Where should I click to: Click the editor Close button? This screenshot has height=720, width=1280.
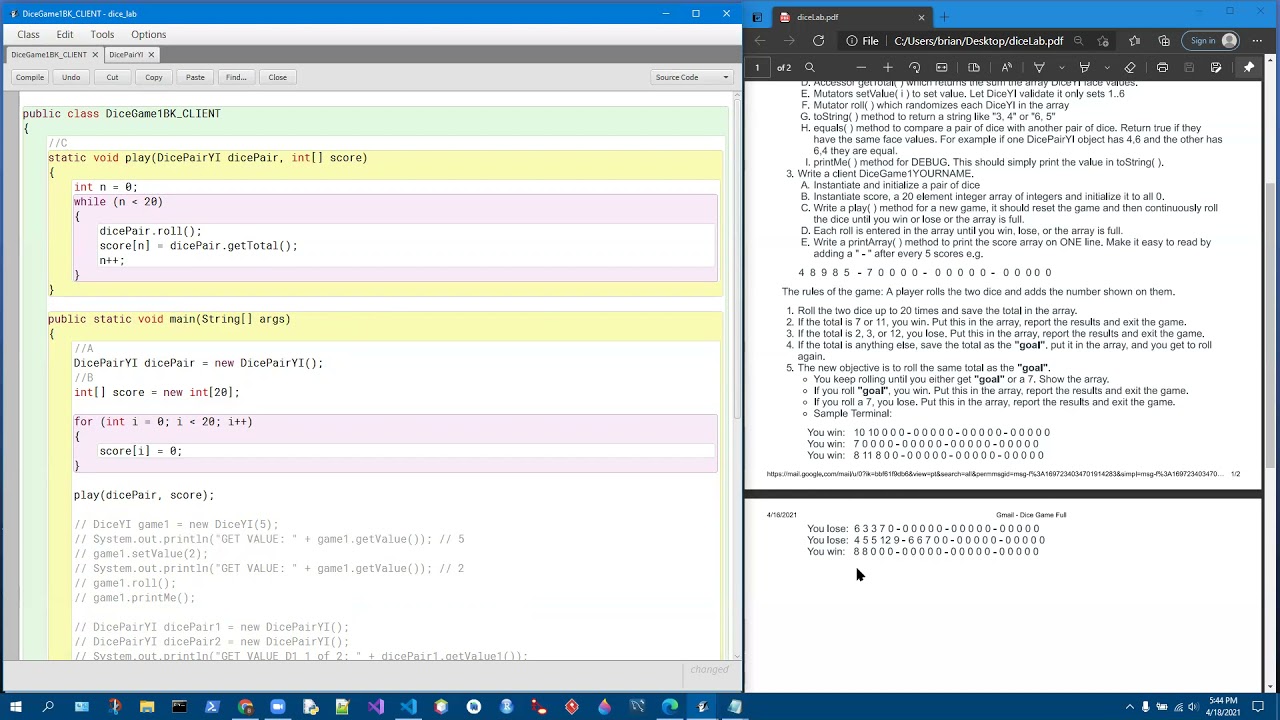[277, 77]
